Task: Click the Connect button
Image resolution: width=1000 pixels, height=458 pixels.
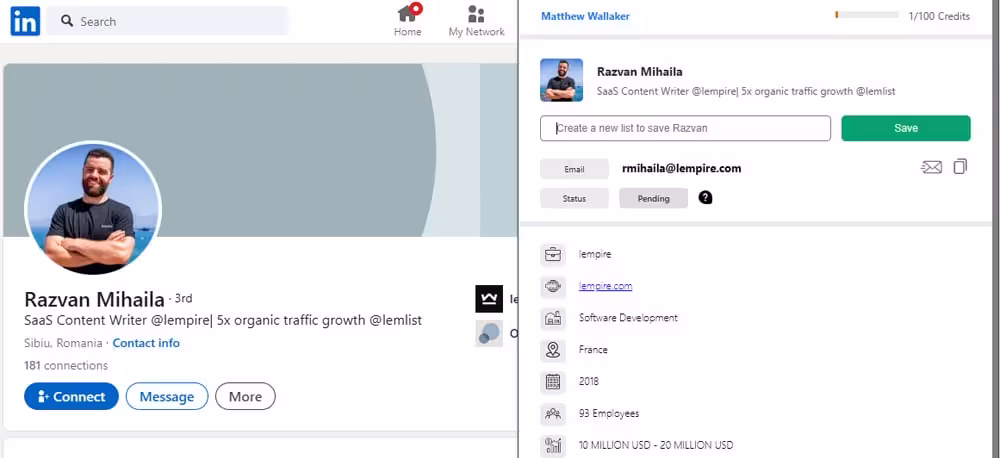Action: pyautogui.click(x=71, y=396)
